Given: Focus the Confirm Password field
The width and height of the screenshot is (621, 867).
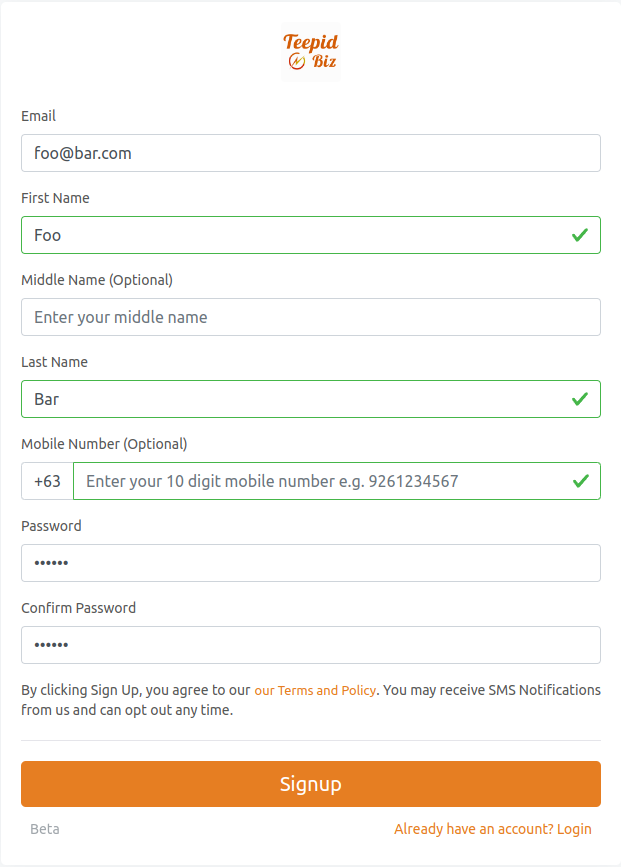Looking at the screenshot, I should click(310, 645).
